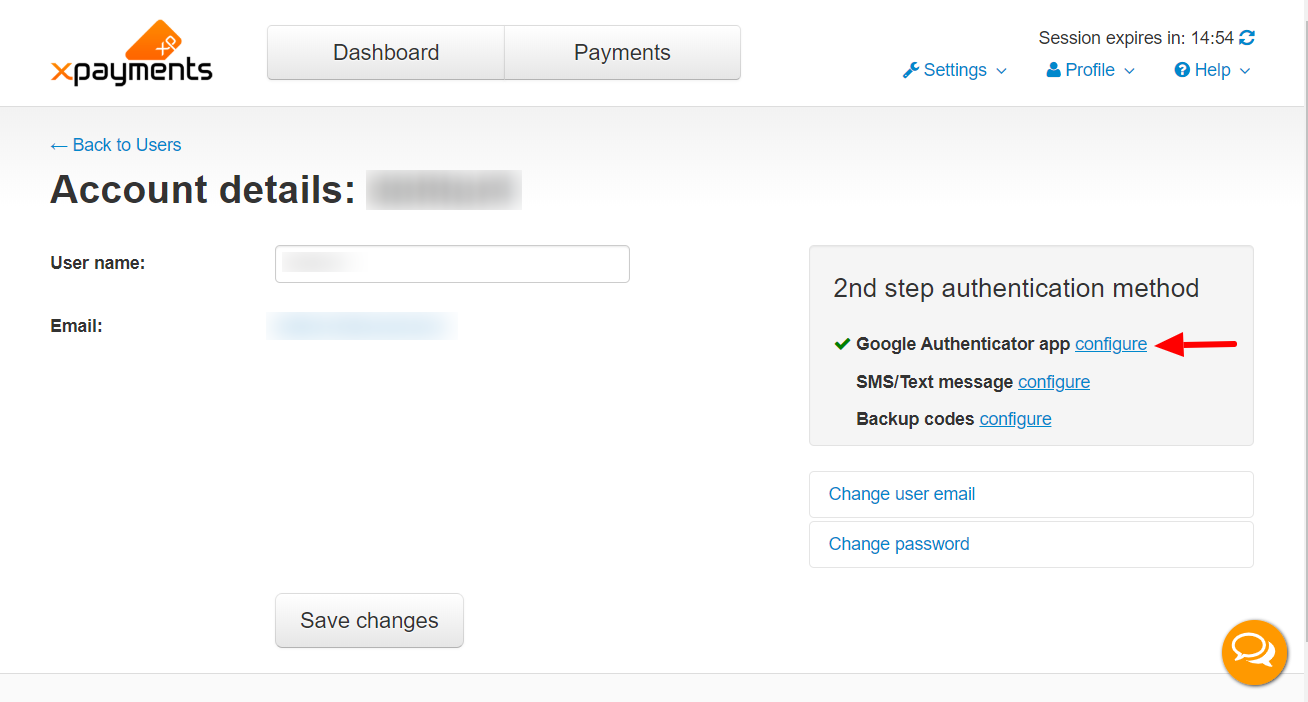
Task: Configure SMS/Text message authentication
Action: [1054, 382]
